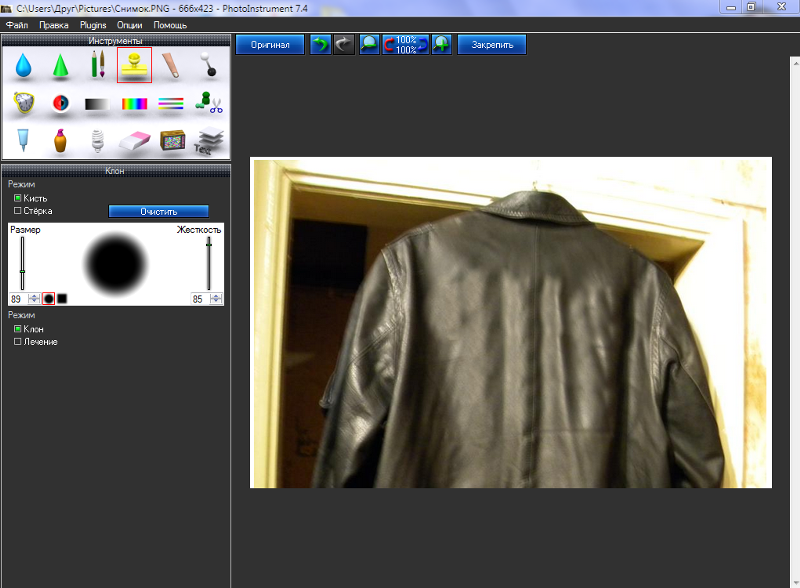Viewport: 800px width, 588px height.
Task: Click the Жесткость value stepper arrows
Action: click(x=217, y=299)
